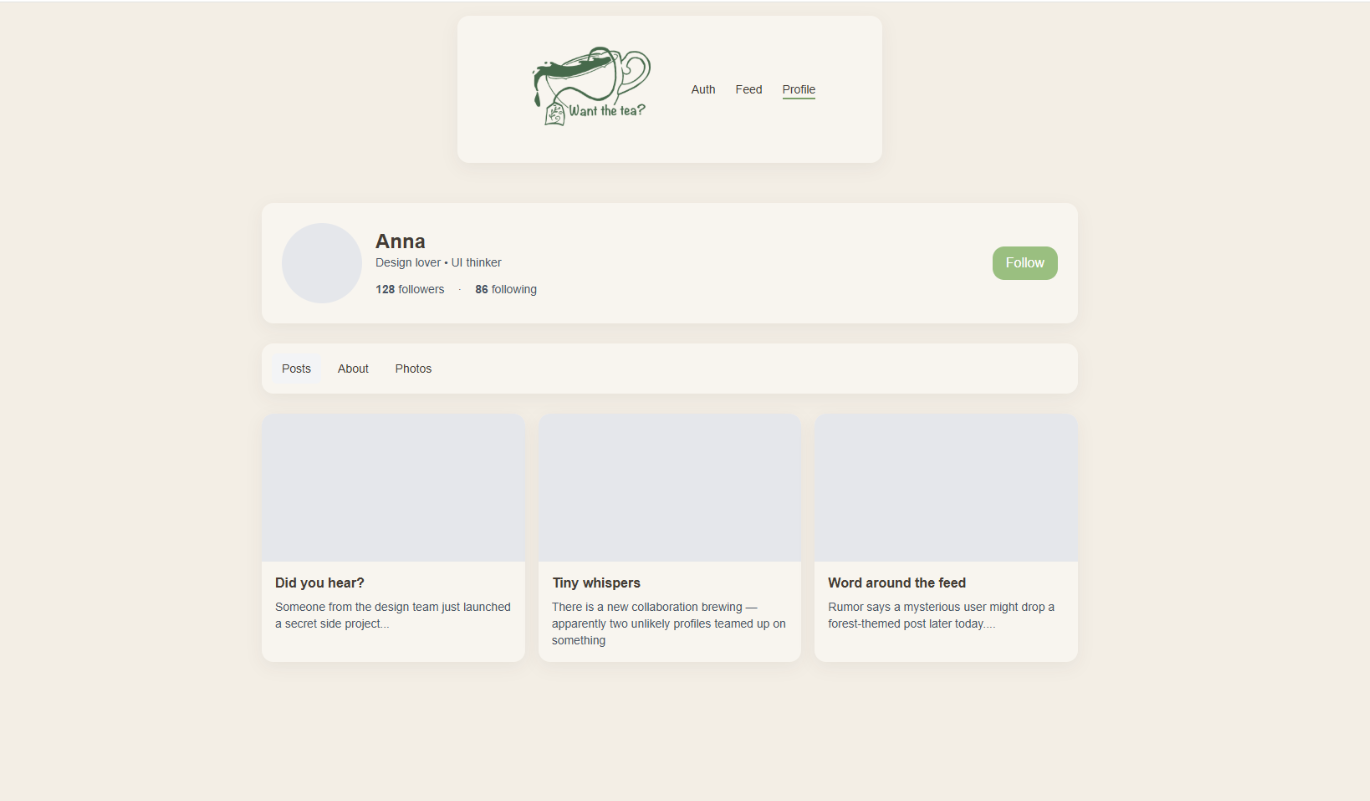Open the 128 followers list
The width and height of the screenshot is (1370, 801).
pos(410,290)
